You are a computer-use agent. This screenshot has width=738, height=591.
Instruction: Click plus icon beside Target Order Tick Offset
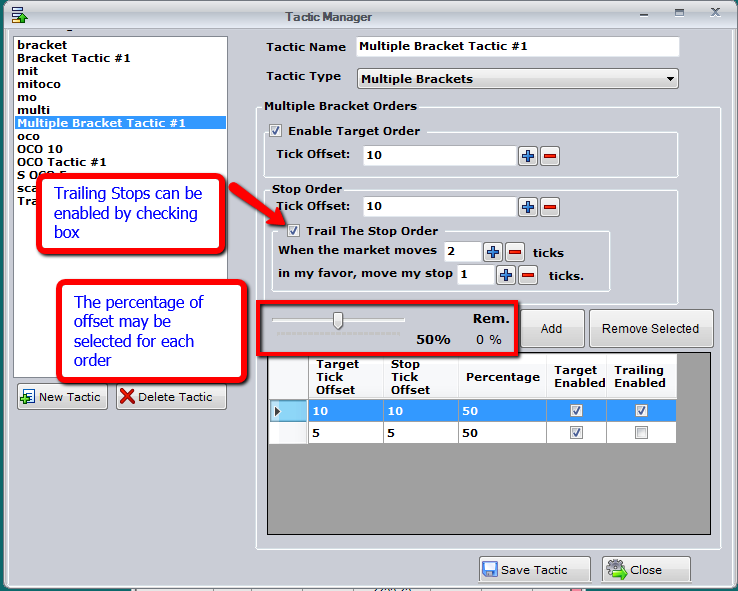point(528,156)
